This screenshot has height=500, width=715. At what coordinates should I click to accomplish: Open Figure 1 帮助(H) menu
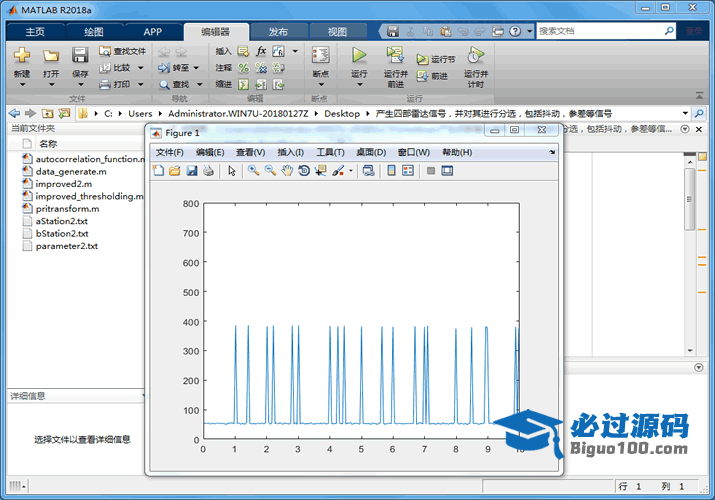(457, 152)
